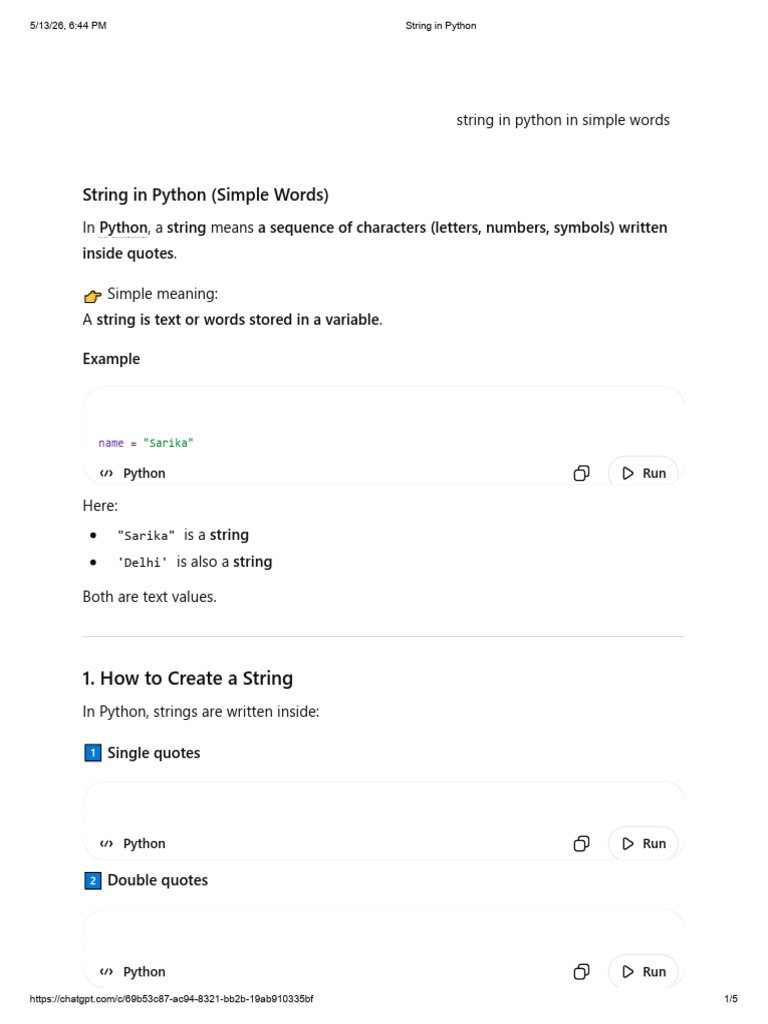Copy the name = "Sarika" code block

(581, 473)
